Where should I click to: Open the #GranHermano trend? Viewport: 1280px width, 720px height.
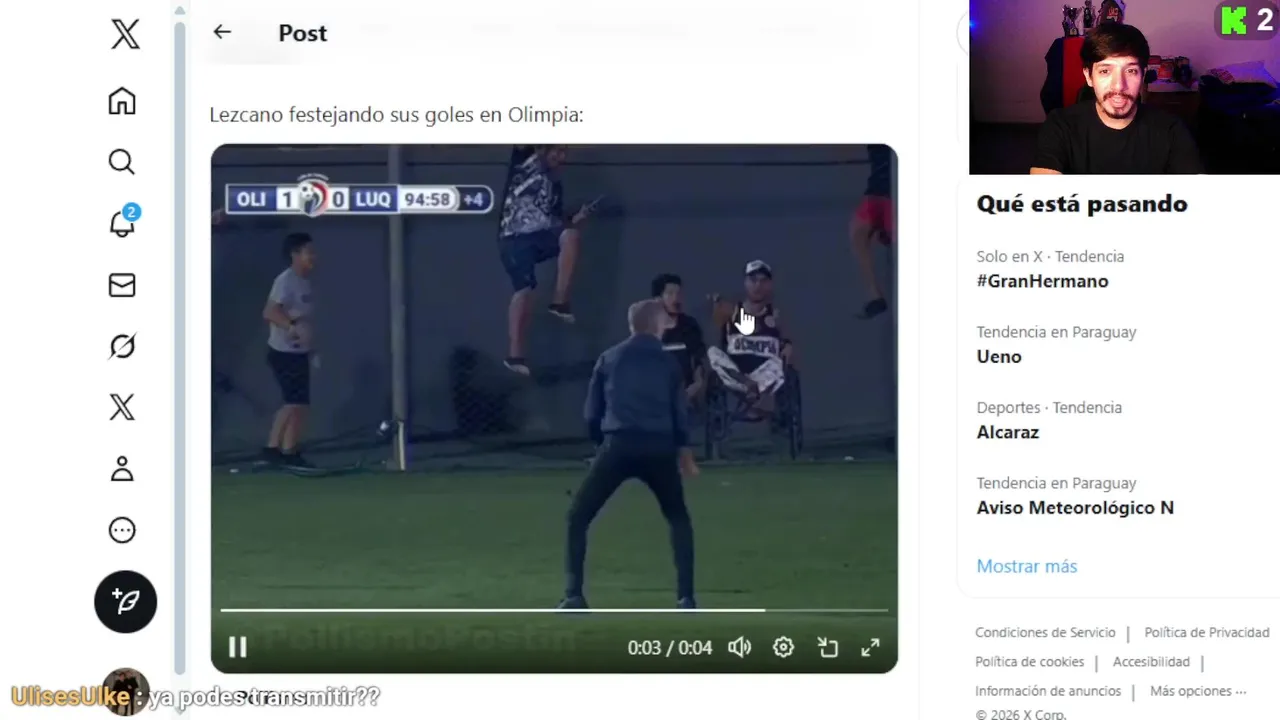click(x=1042, y=281)
